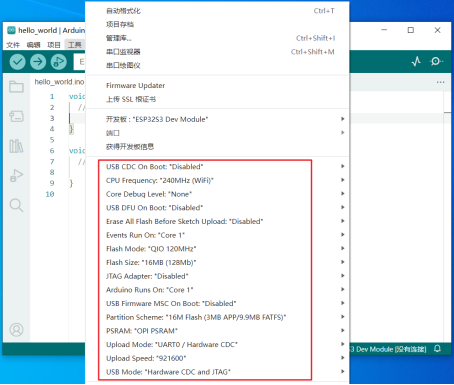
Task: Click the 工具 menu
Action: tap(75, 45)
